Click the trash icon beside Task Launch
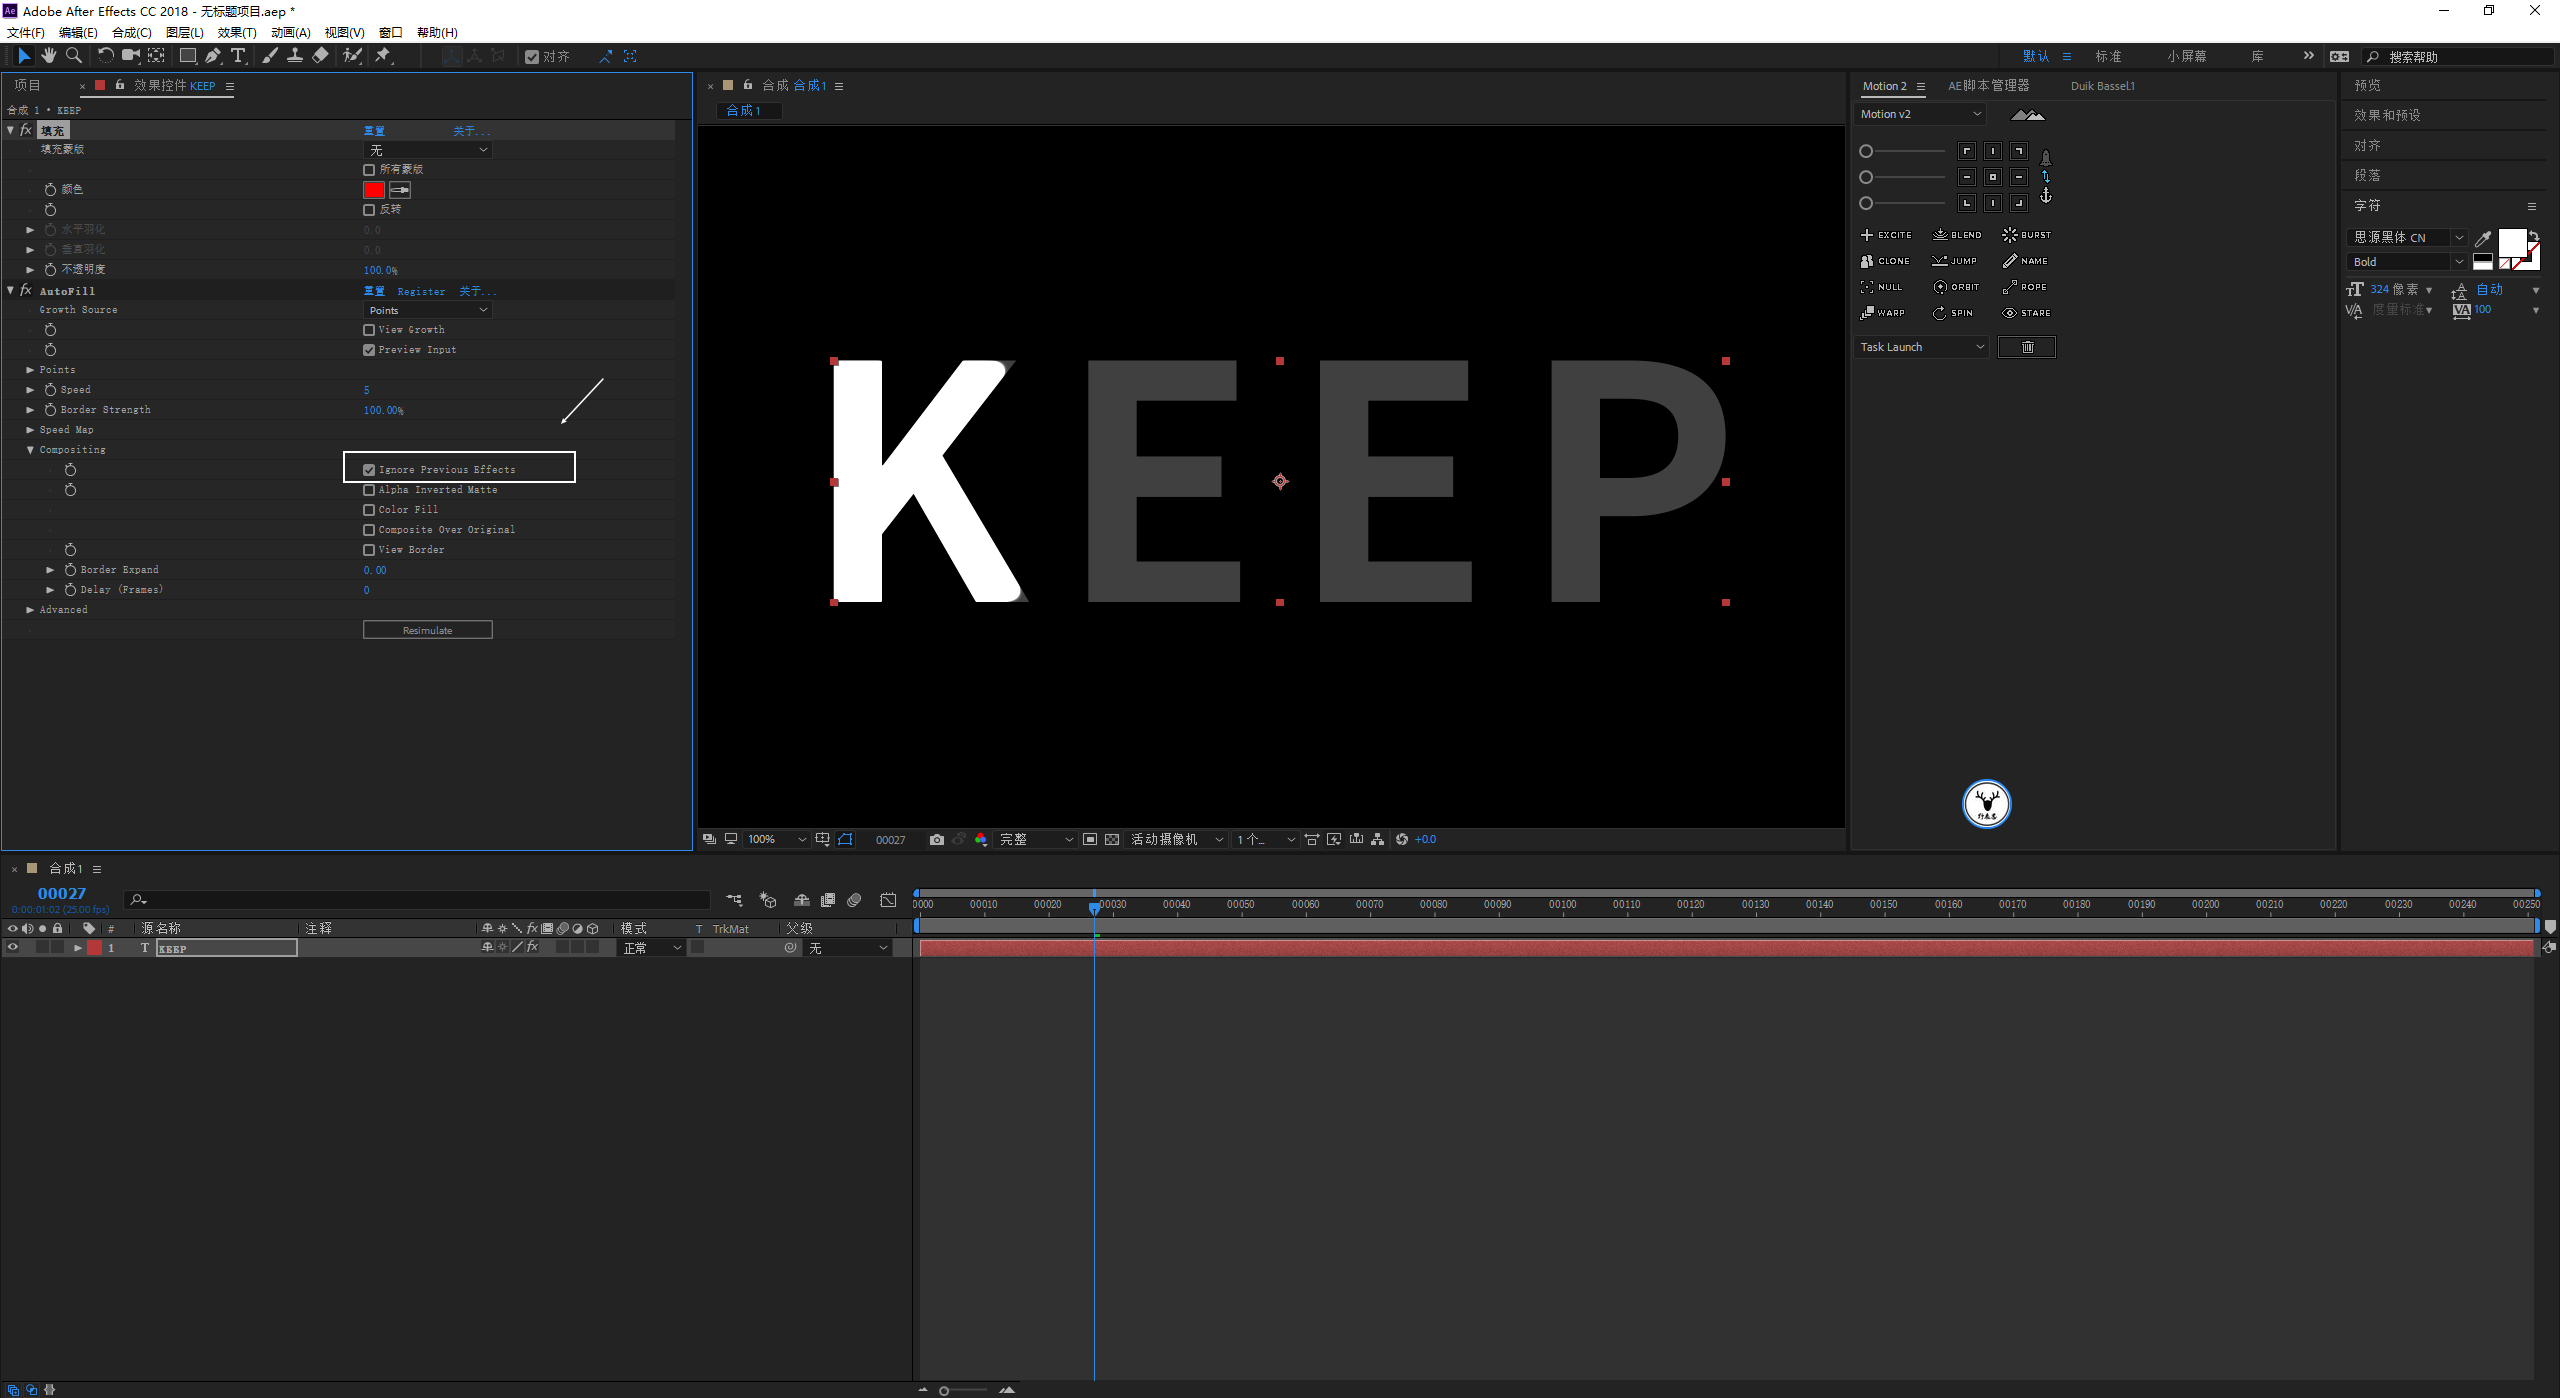The image size is (2560, 1398). point(2027,347)
